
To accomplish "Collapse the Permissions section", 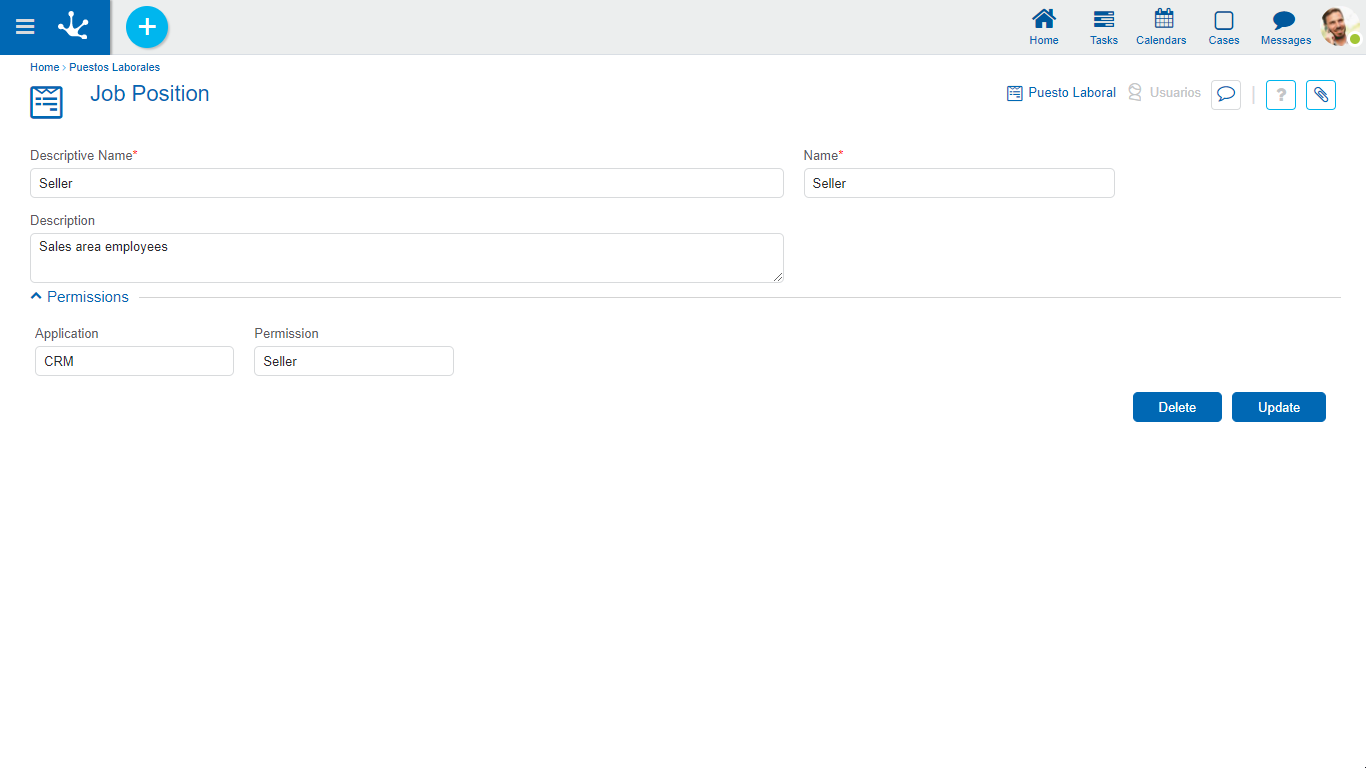I will click(x=80, y=297).
